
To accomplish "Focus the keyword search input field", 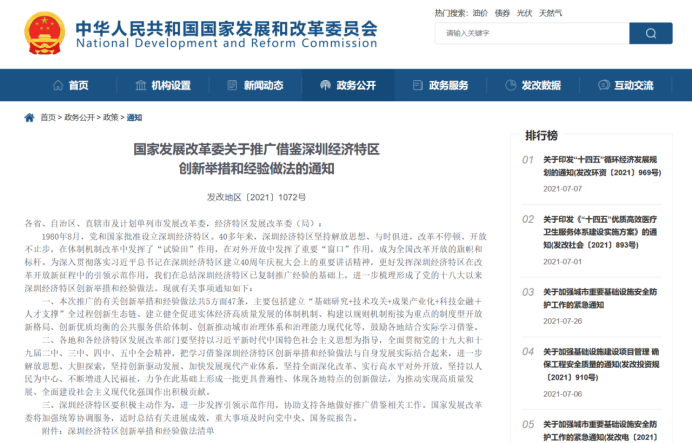I will point(530,34).
